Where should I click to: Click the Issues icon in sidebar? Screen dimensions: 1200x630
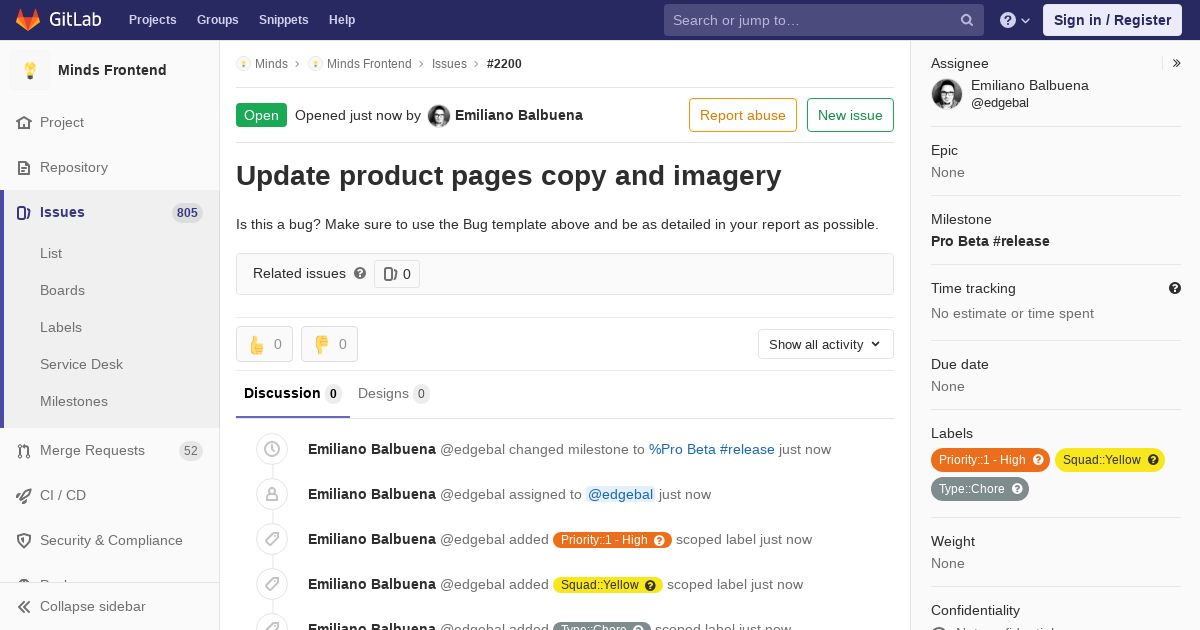(24, 213)
